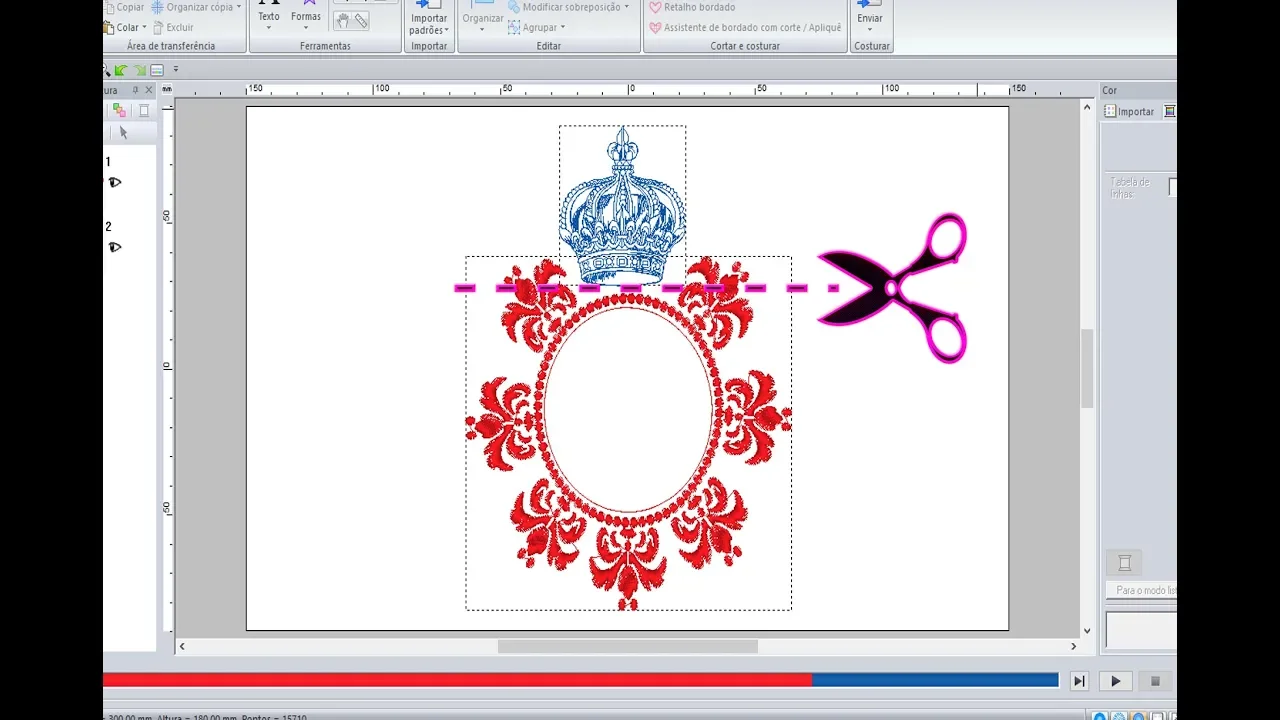
Task: Click the Copiar button
Action: pos(125,7)
